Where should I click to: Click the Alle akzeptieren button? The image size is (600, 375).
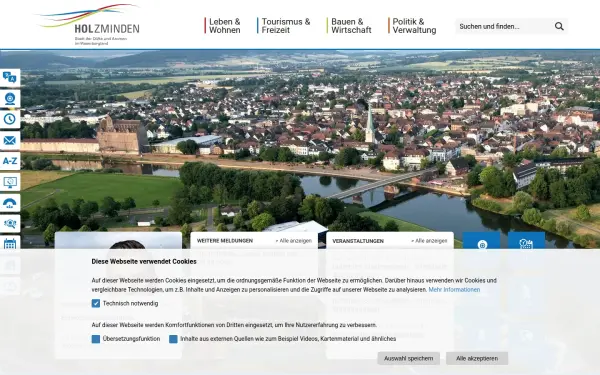click(x=477, y=359)
